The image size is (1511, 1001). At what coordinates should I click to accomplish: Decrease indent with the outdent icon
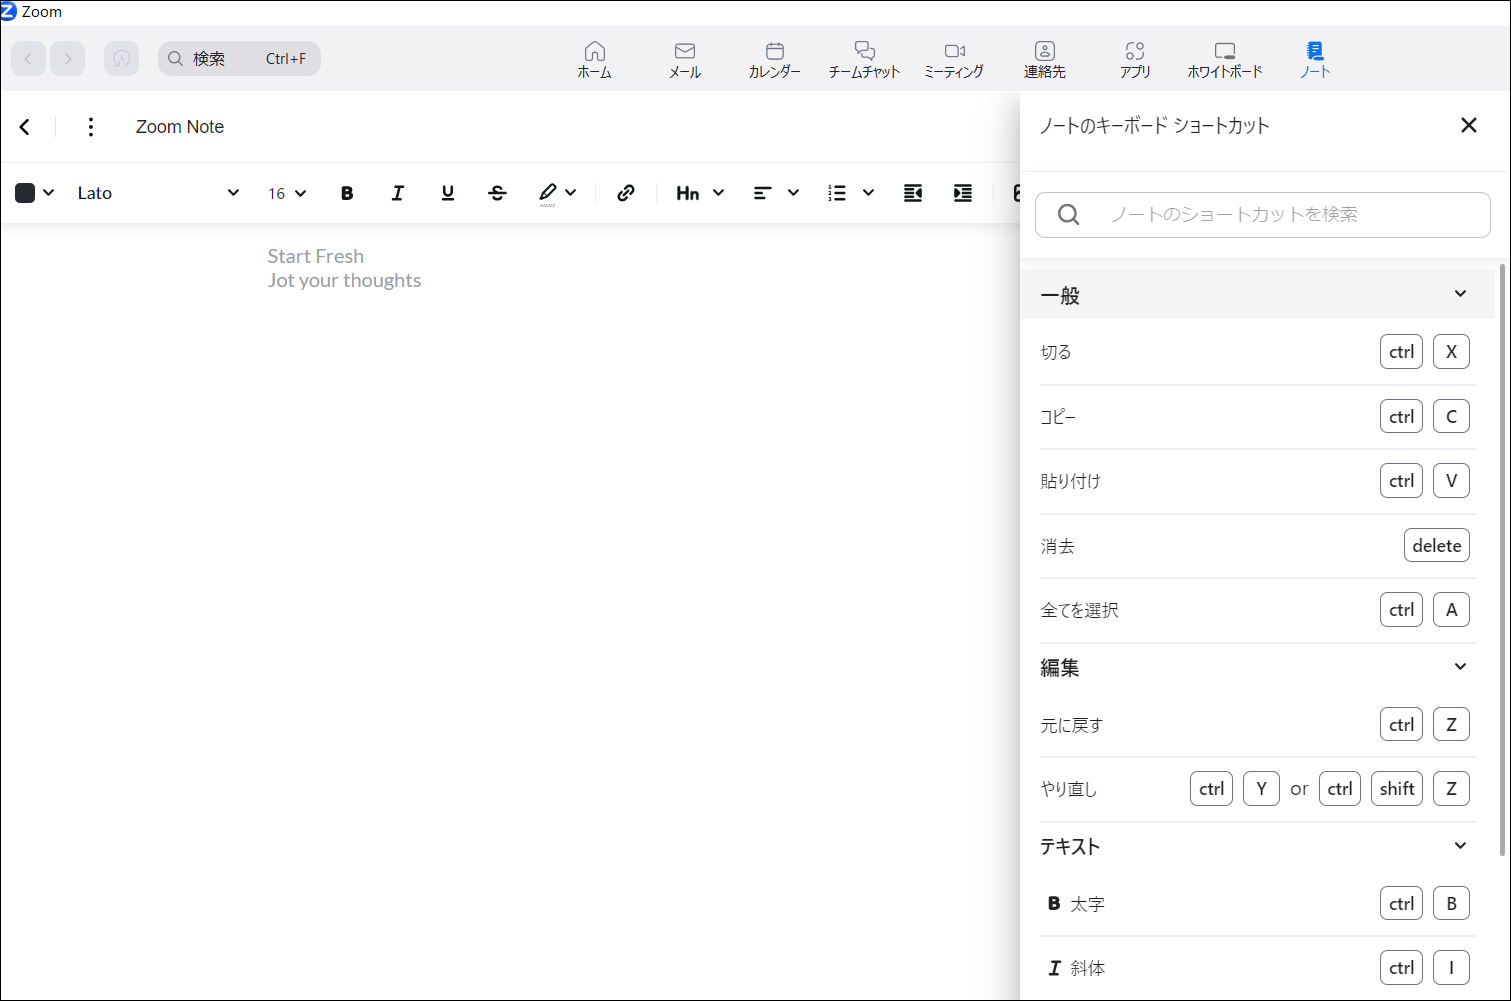coord(912,193)
